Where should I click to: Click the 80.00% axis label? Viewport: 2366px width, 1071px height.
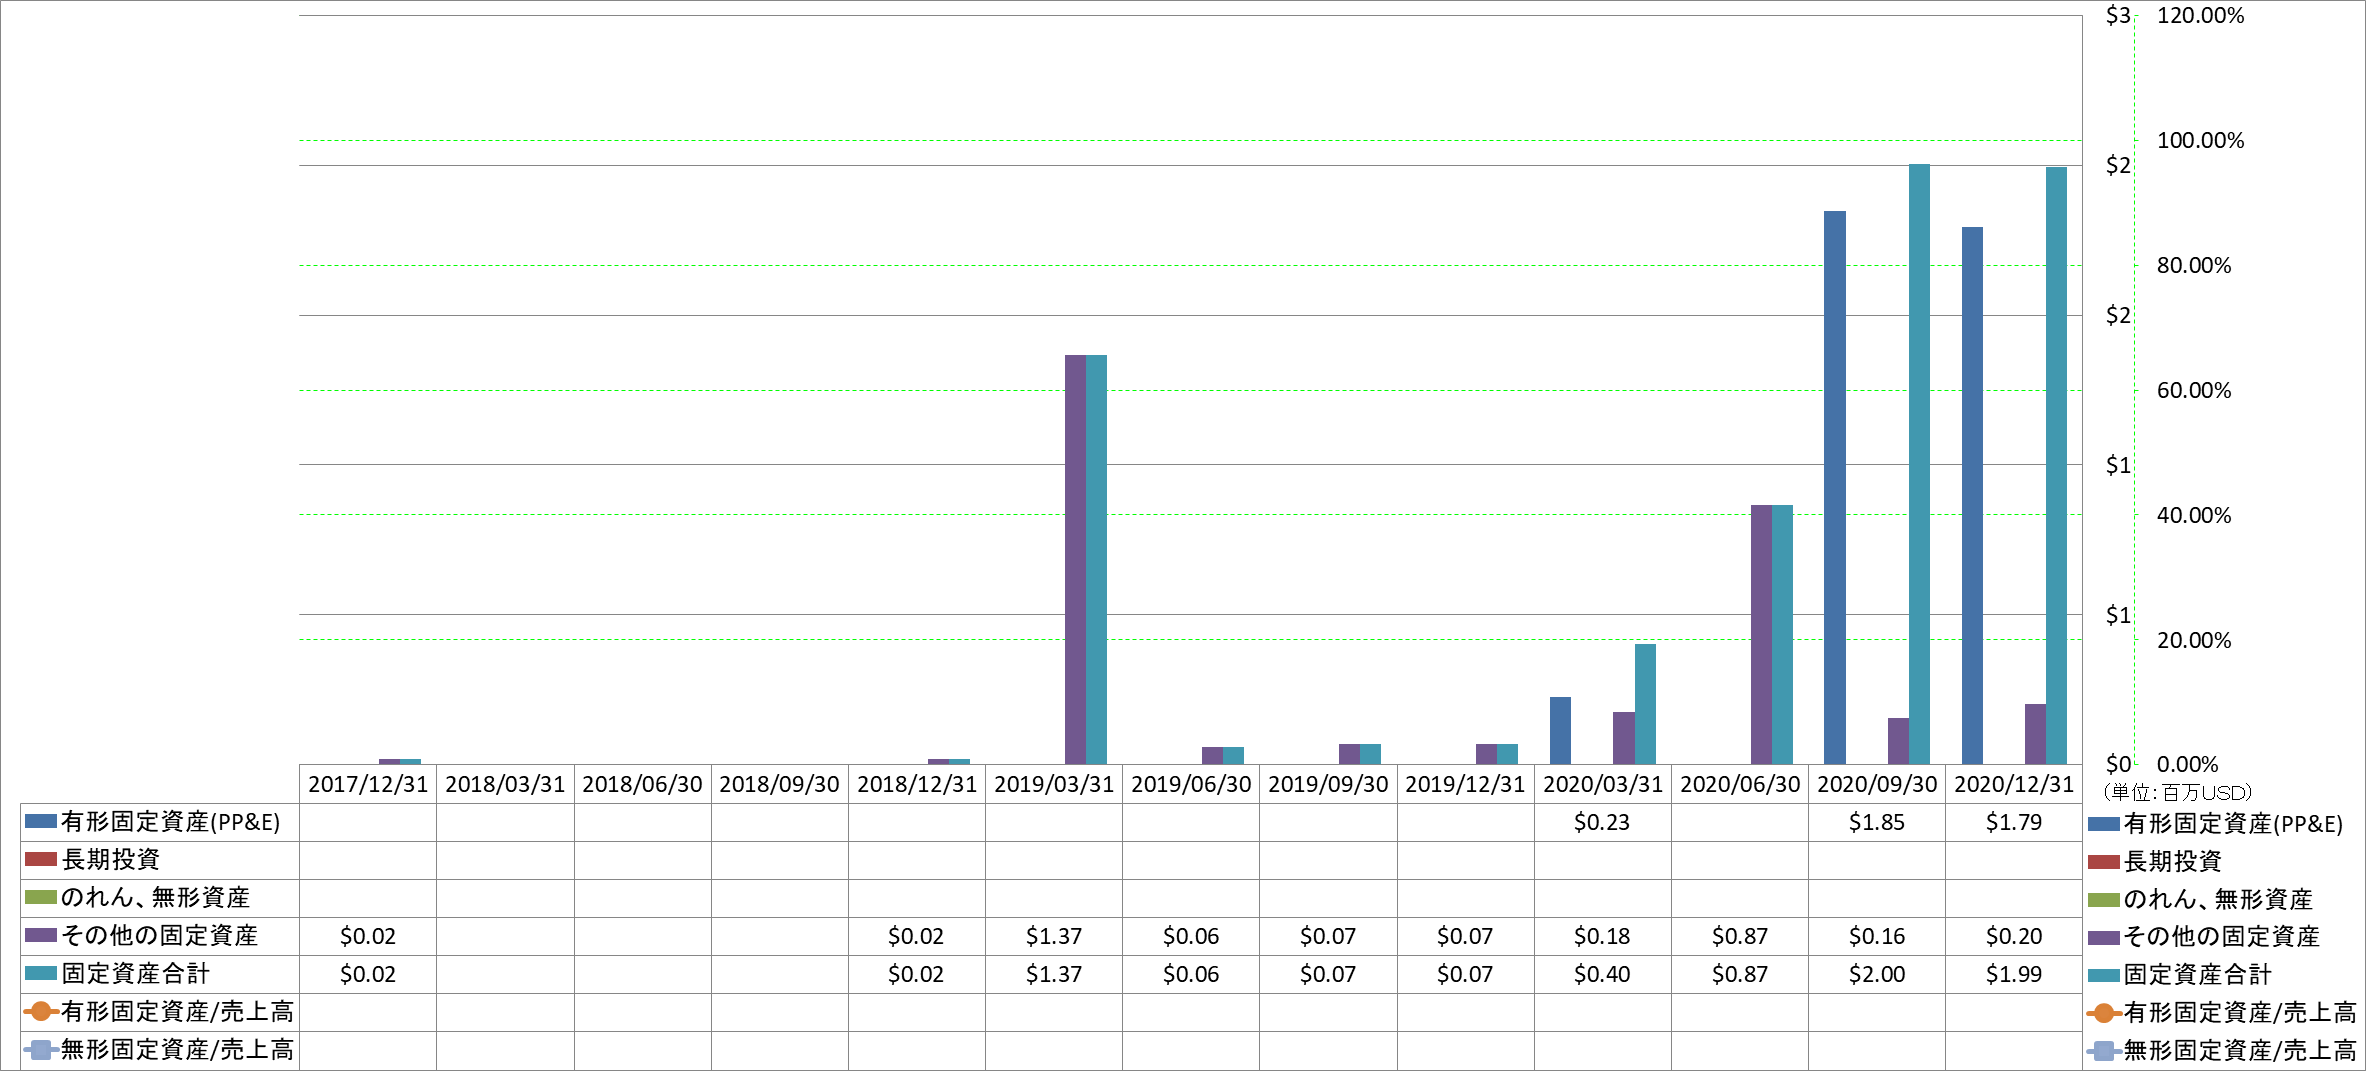point(2194,265)
